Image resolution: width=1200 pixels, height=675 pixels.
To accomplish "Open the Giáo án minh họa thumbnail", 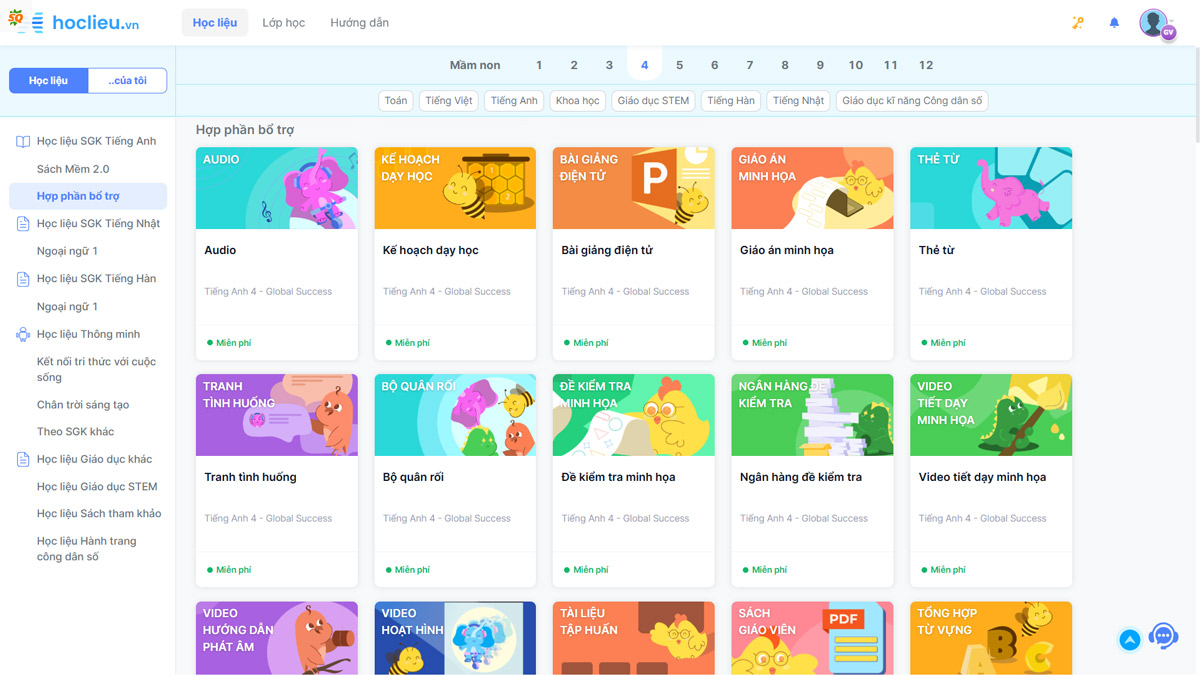I will click(812, 188).
